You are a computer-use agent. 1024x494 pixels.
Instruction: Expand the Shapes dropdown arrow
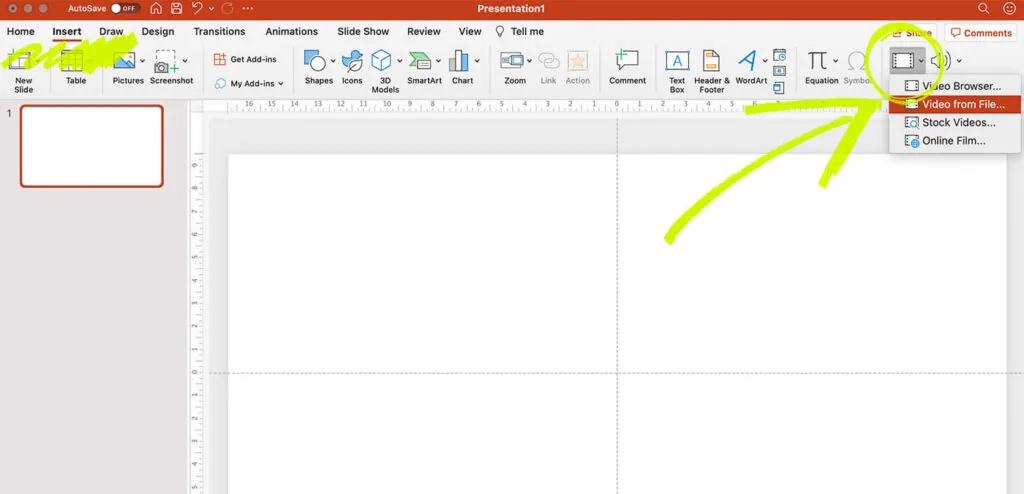point(332,61)
